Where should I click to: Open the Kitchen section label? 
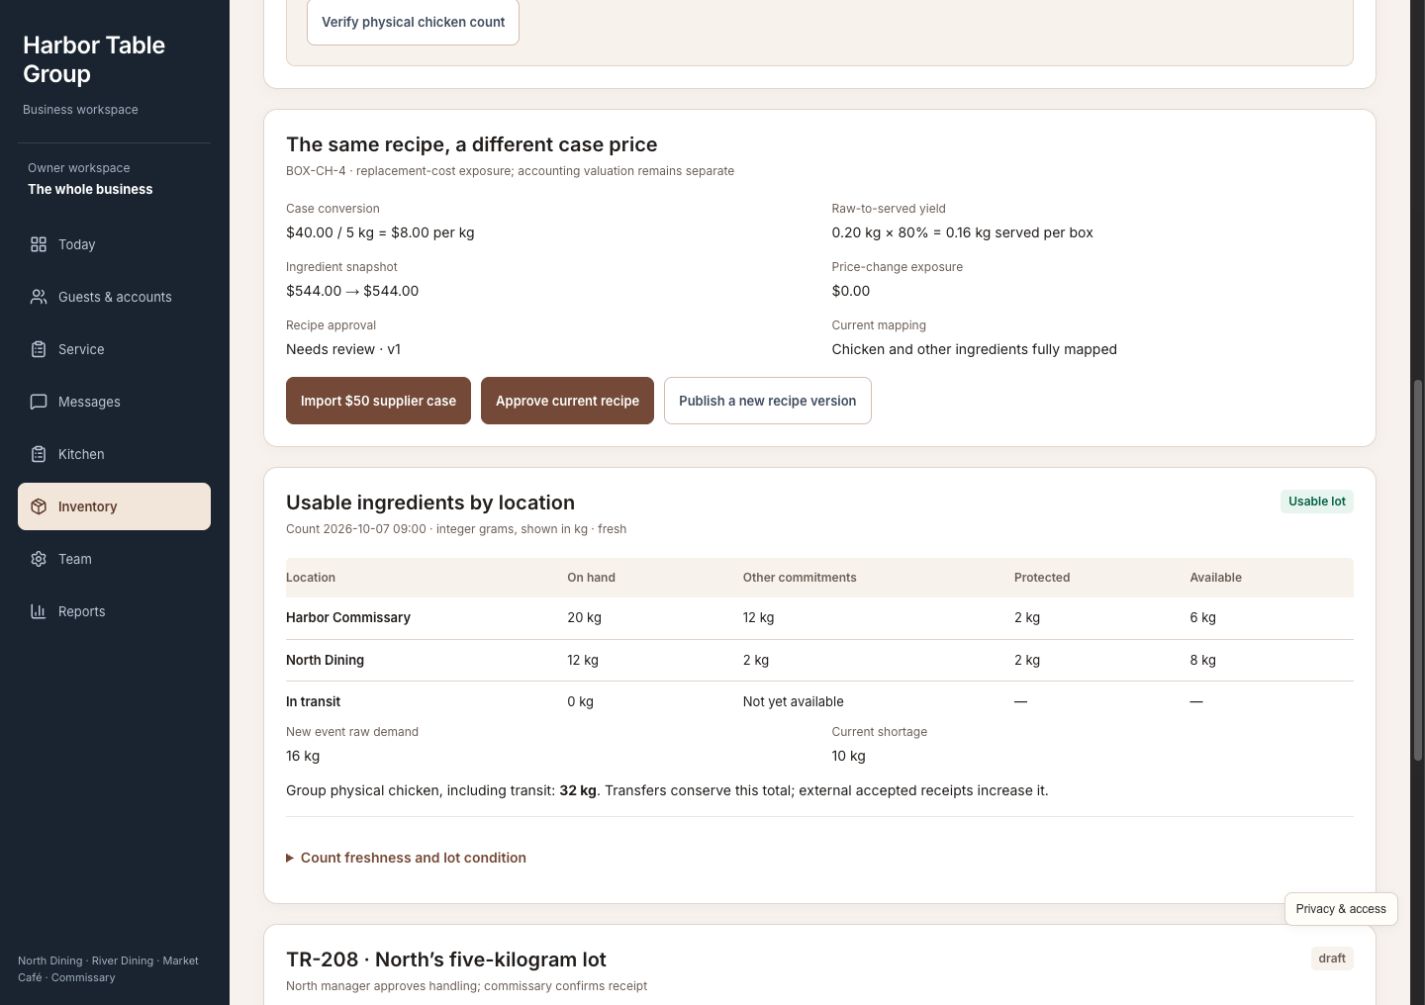pyautogui.click(x=81, y=454)
